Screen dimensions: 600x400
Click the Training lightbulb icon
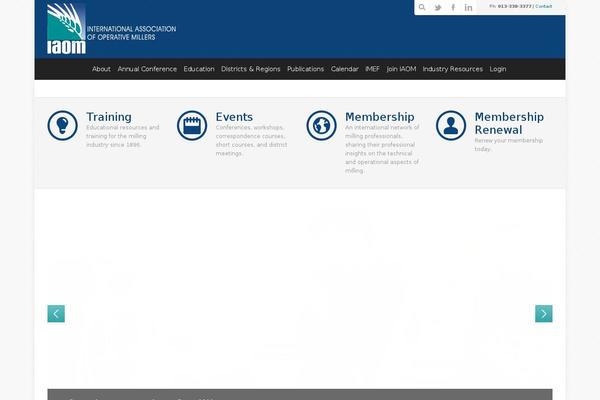click(62, 126)
